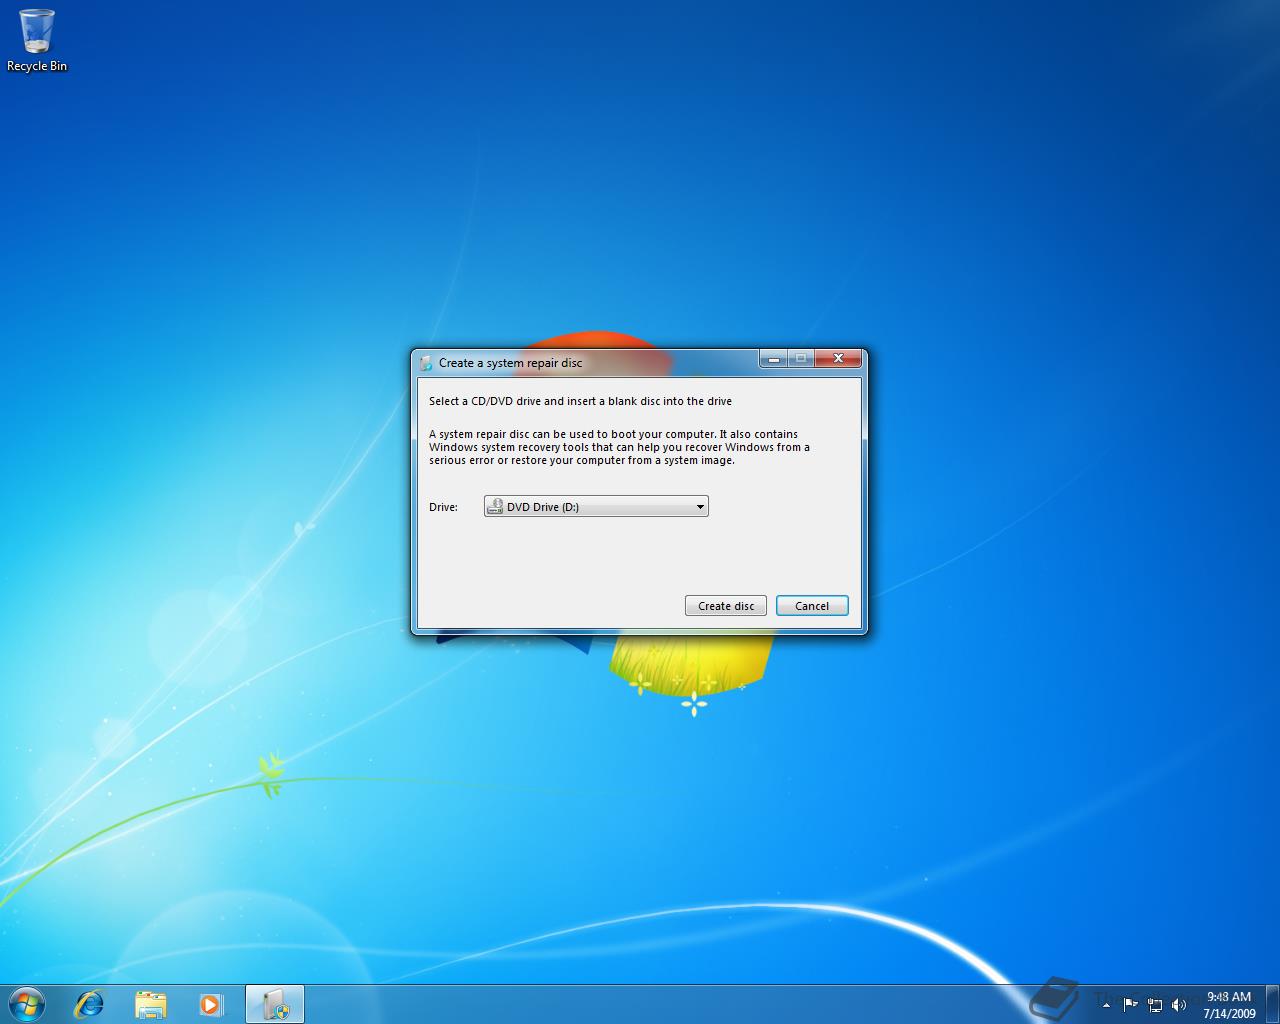Image resolution: width=1280 pixels, height=1024 pixels.
Task: Click the 'Drive:' label
Action: tap(443, 507)
